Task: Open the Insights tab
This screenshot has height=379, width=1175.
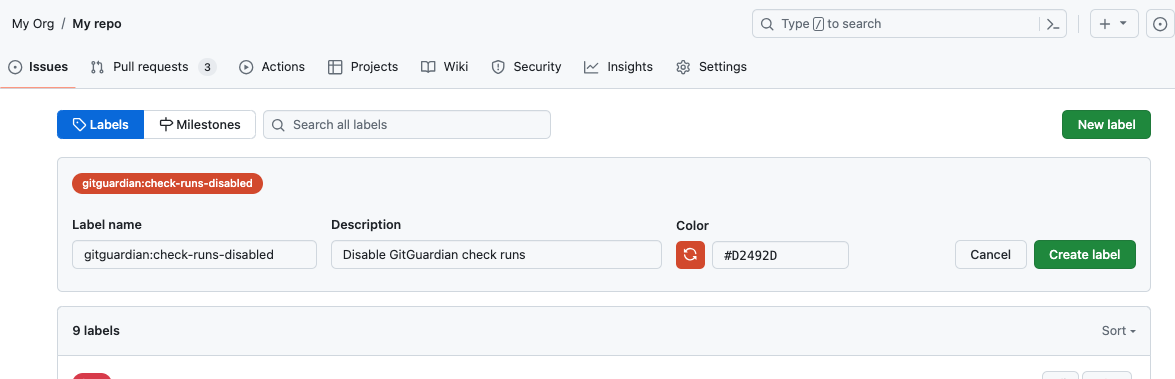Action: pyautogui.click(x=619, y=67)
